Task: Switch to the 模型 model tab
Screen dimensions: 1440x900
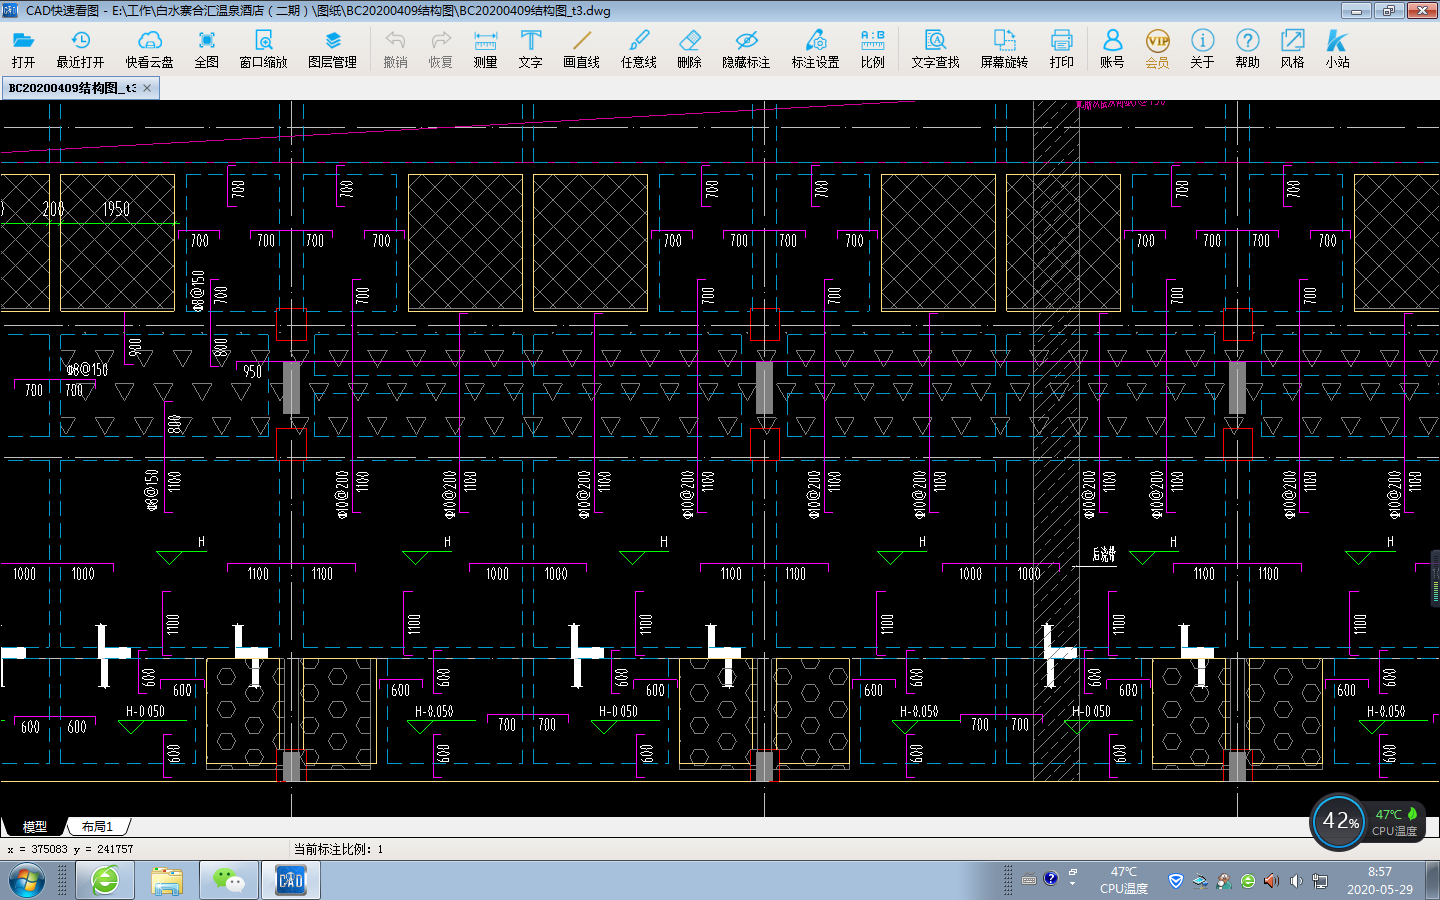Action: pyautogui.click(x=34, y=827)
